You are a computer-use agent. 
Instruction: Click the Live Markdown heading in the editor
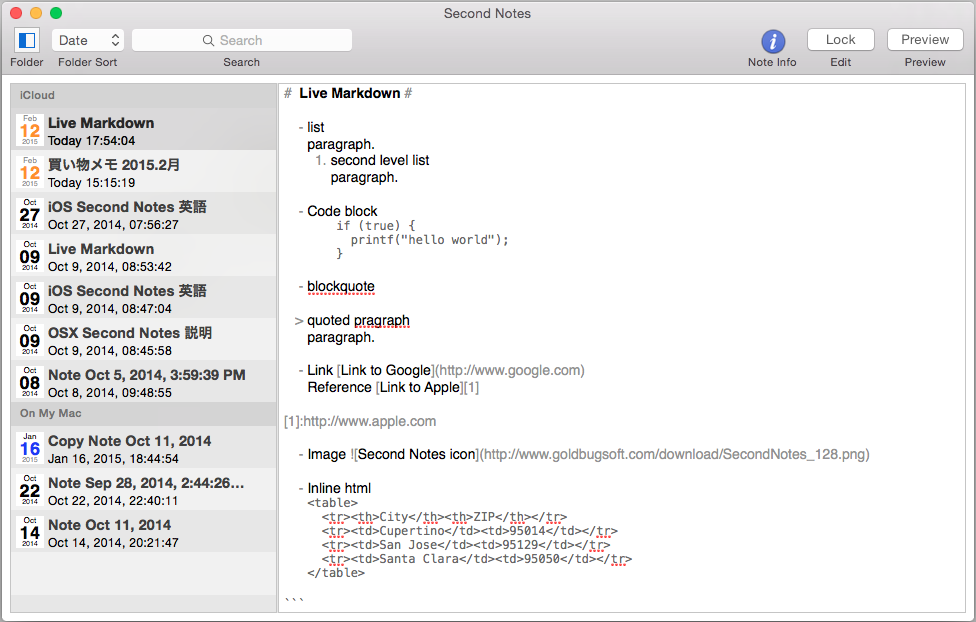click(x=349, y=93)
